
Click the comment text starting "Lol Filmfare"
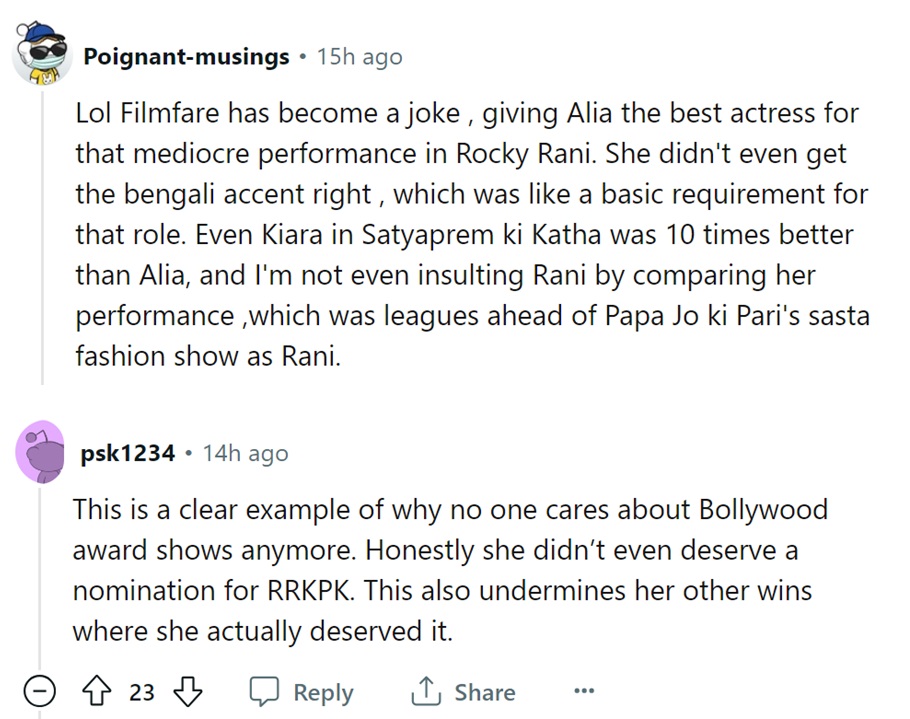(470, 235)
